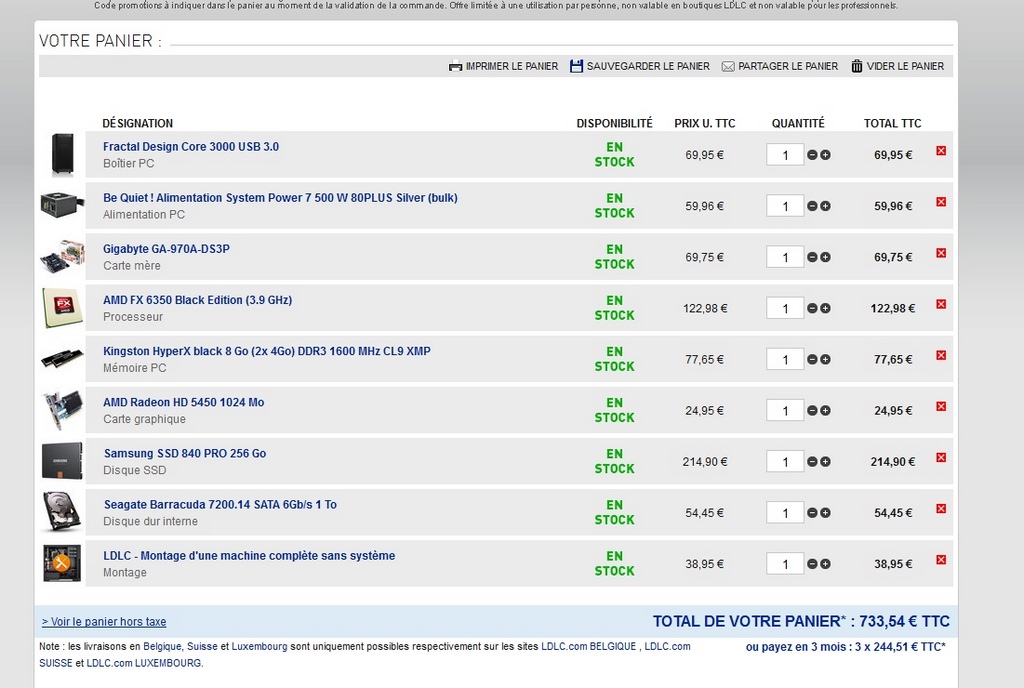Screen dimensions: 1024x688
Task: Remove Seagate Barracuda drive from cart
Action: tap(941, 508)
